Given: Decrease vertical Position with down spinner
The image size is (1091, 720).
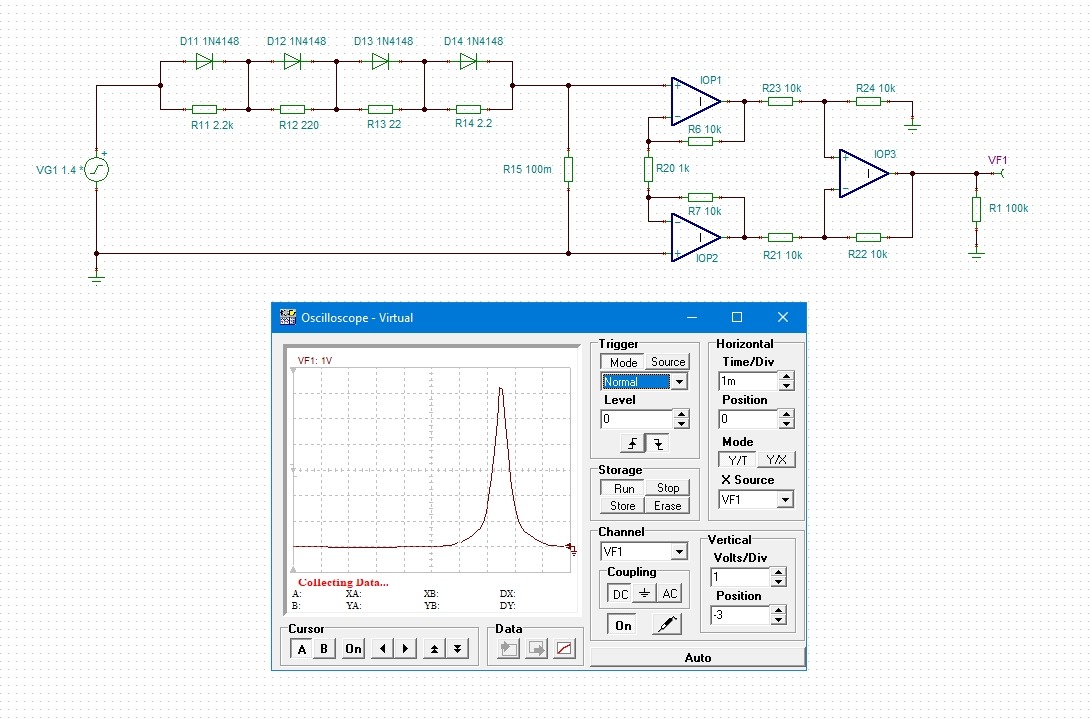Looking at the screenshot, I should click(779, 620).
